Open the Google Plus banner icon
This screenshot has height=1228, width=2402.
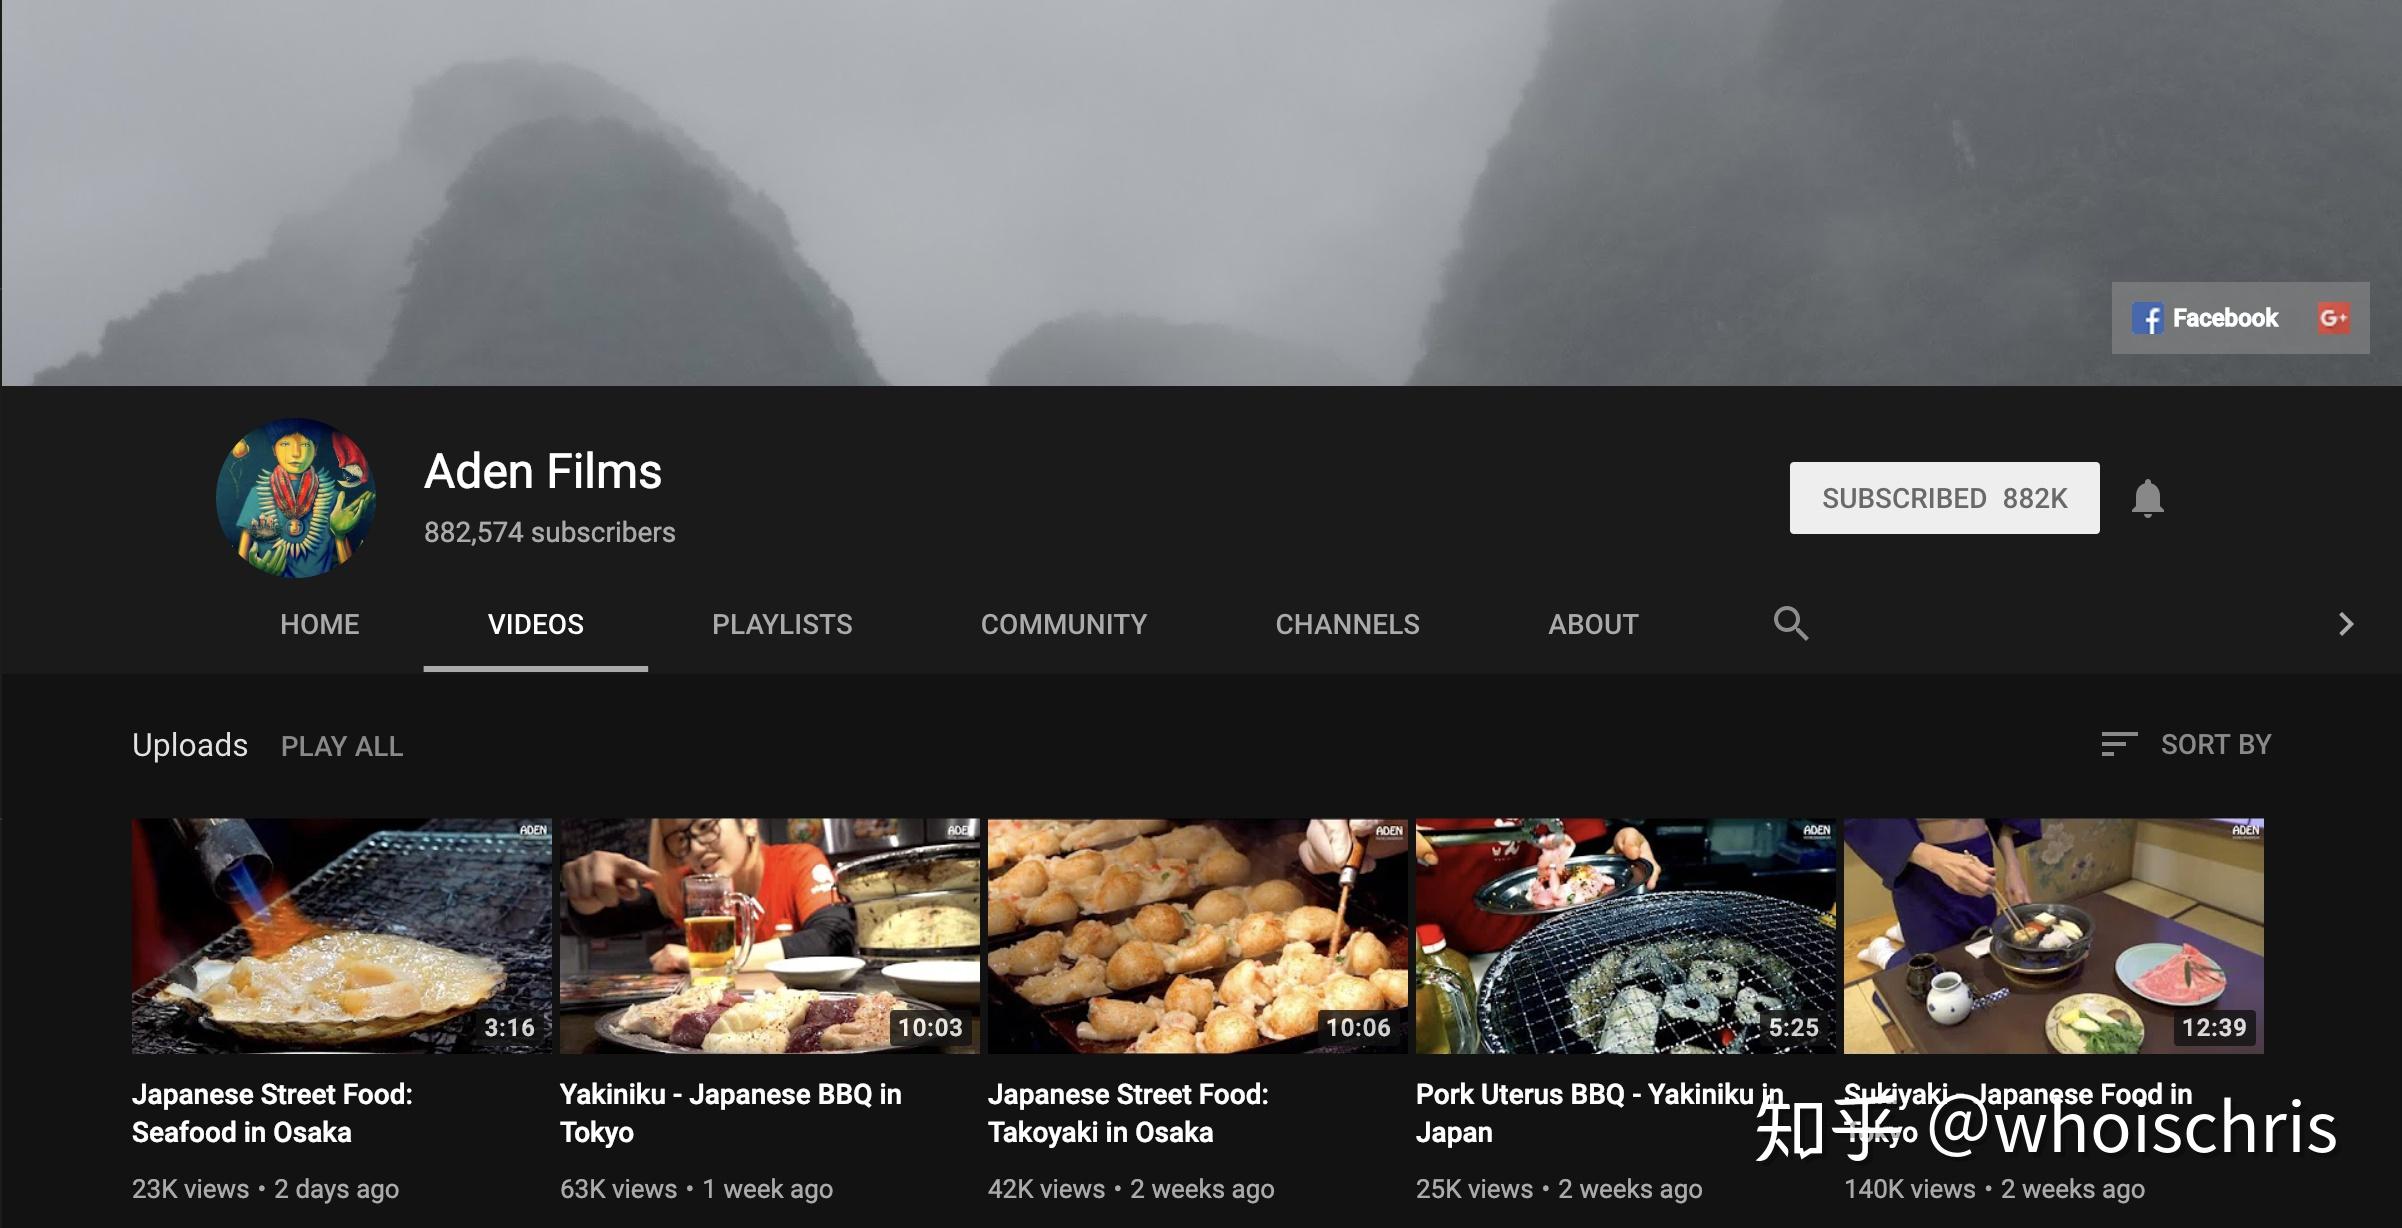click(x=2333, y=318)
